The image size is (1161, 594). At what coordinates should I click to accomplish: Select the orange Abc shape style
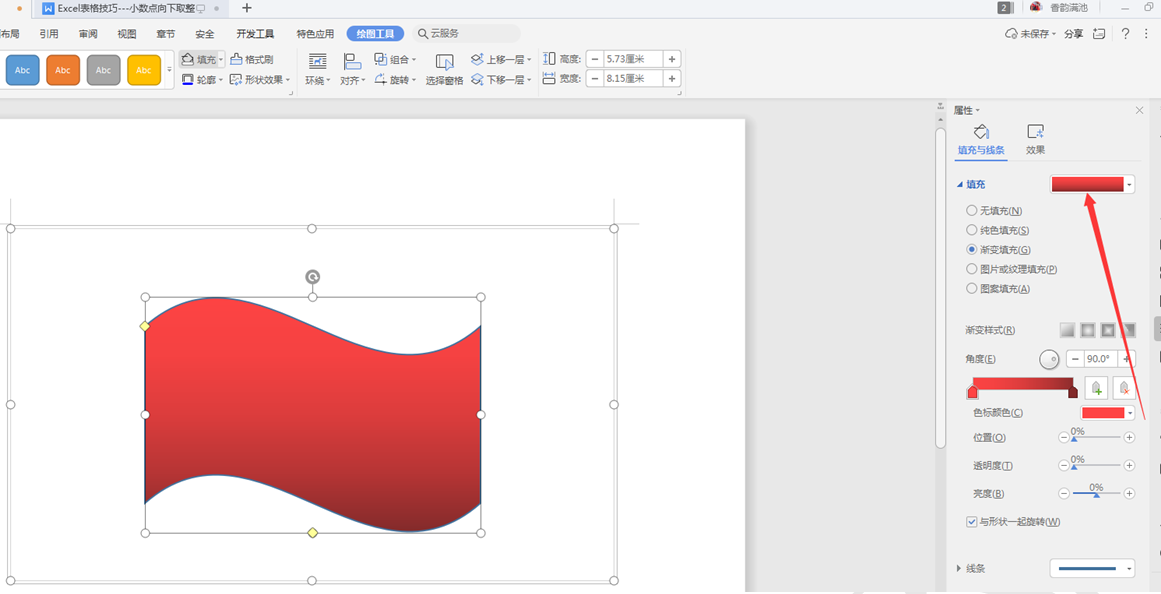coord(63,70)
